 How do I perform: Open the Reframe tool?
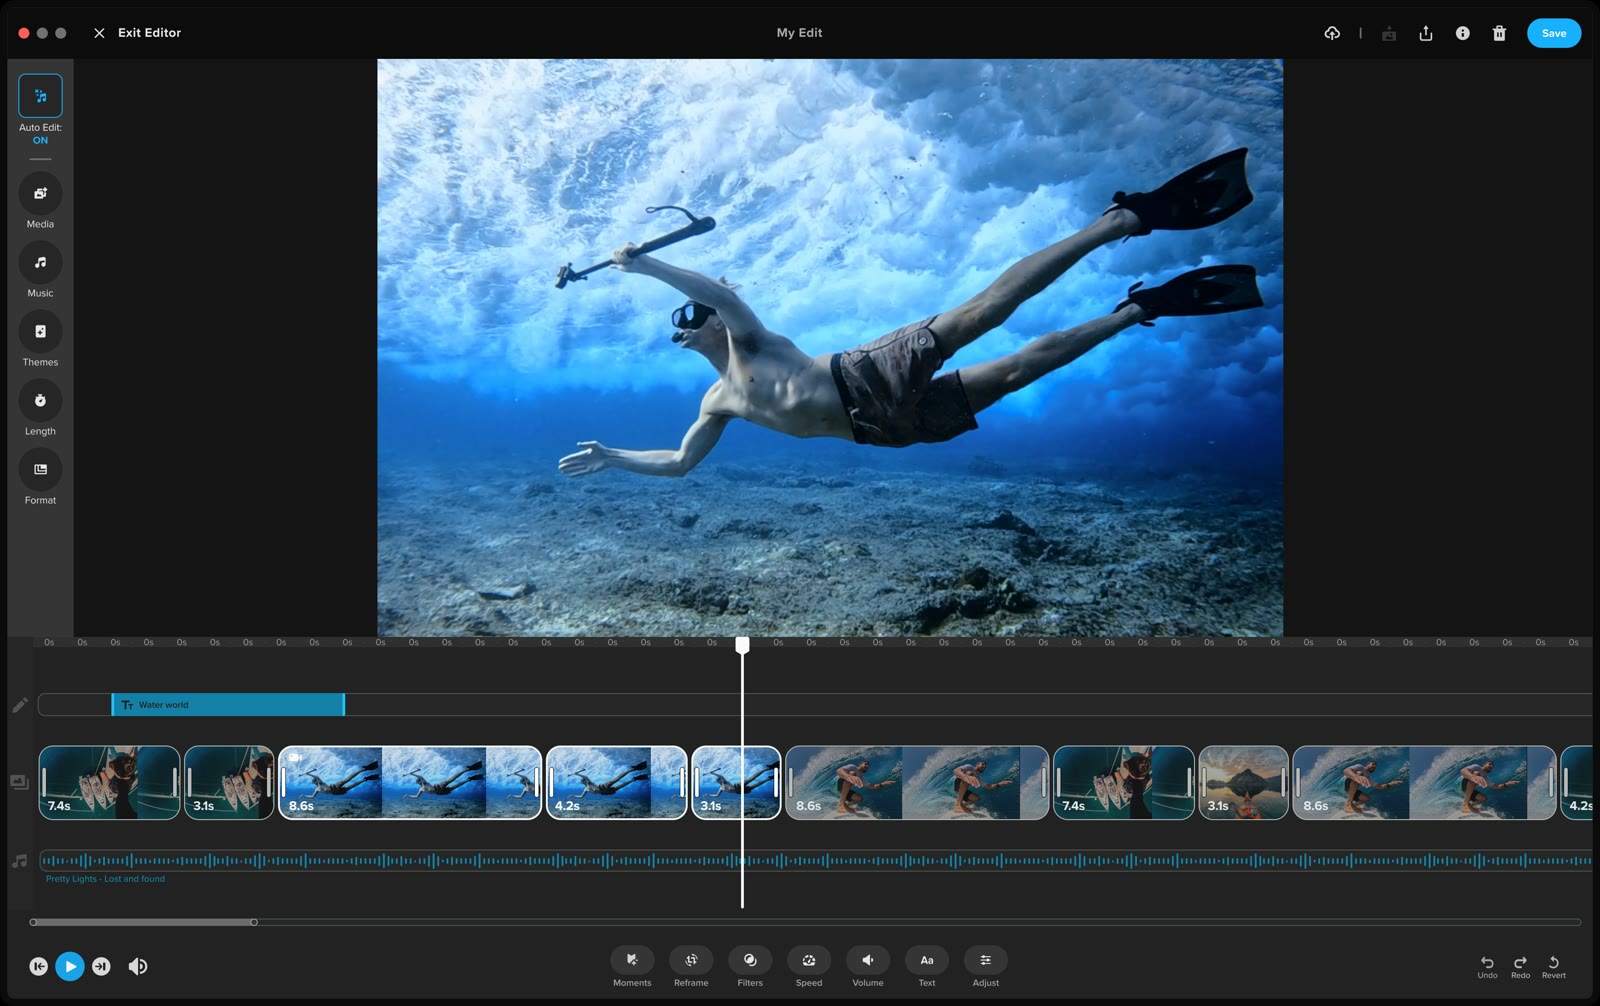[691, 960]
